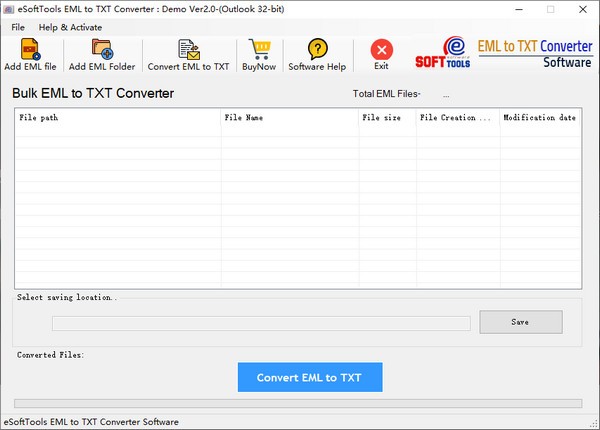Sort by Modification date column header
Image resolution: width=600 pixels, height=430 pixels.
click(x=540, y=118)
